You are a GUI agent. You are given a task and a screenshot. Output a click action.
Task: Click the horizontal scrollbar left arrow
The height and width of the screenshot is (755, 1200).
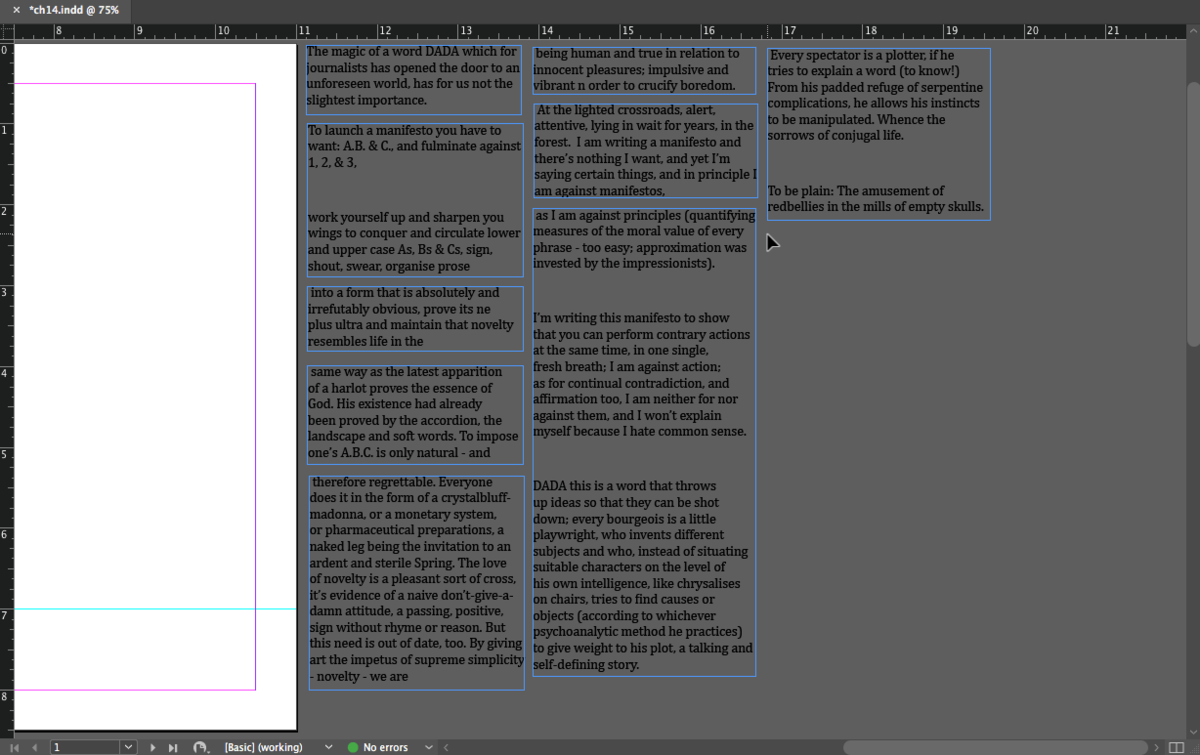click(445, 747)
